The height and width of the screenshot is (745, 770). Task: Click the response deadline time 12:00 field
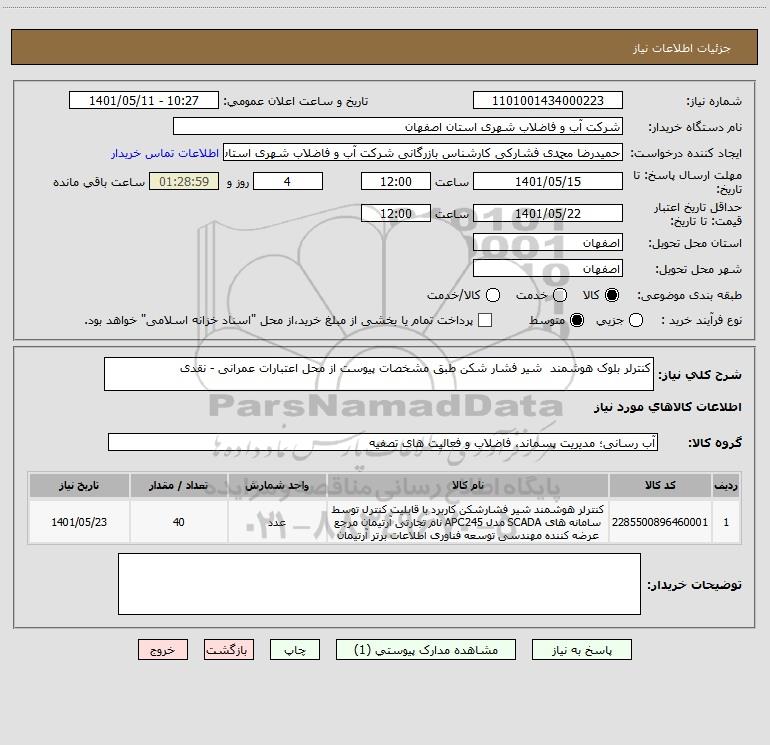(396, 181)
